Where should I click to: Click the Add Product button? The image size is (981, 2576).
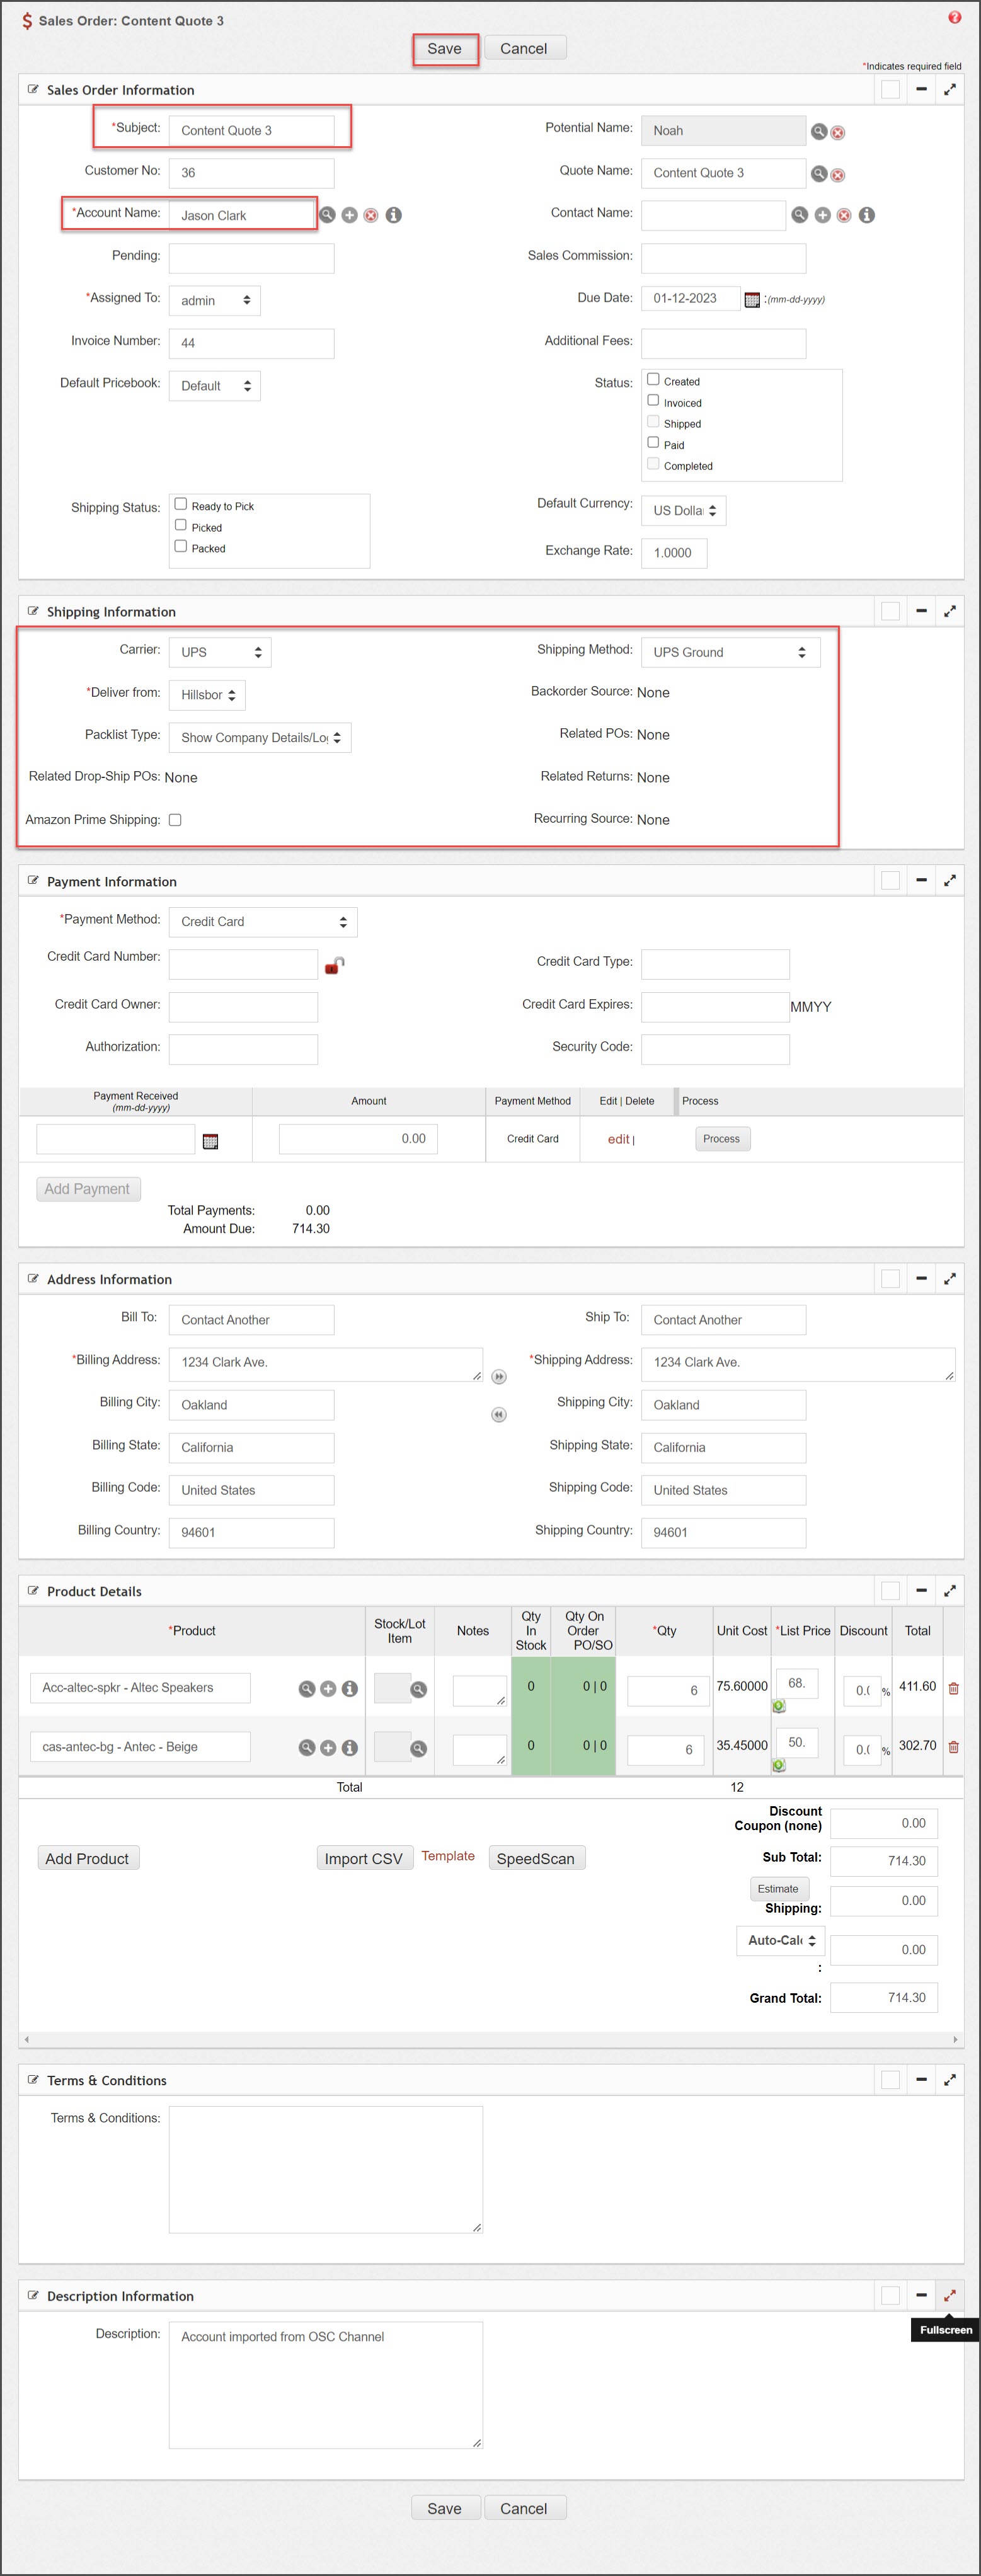pos(88,1858)
